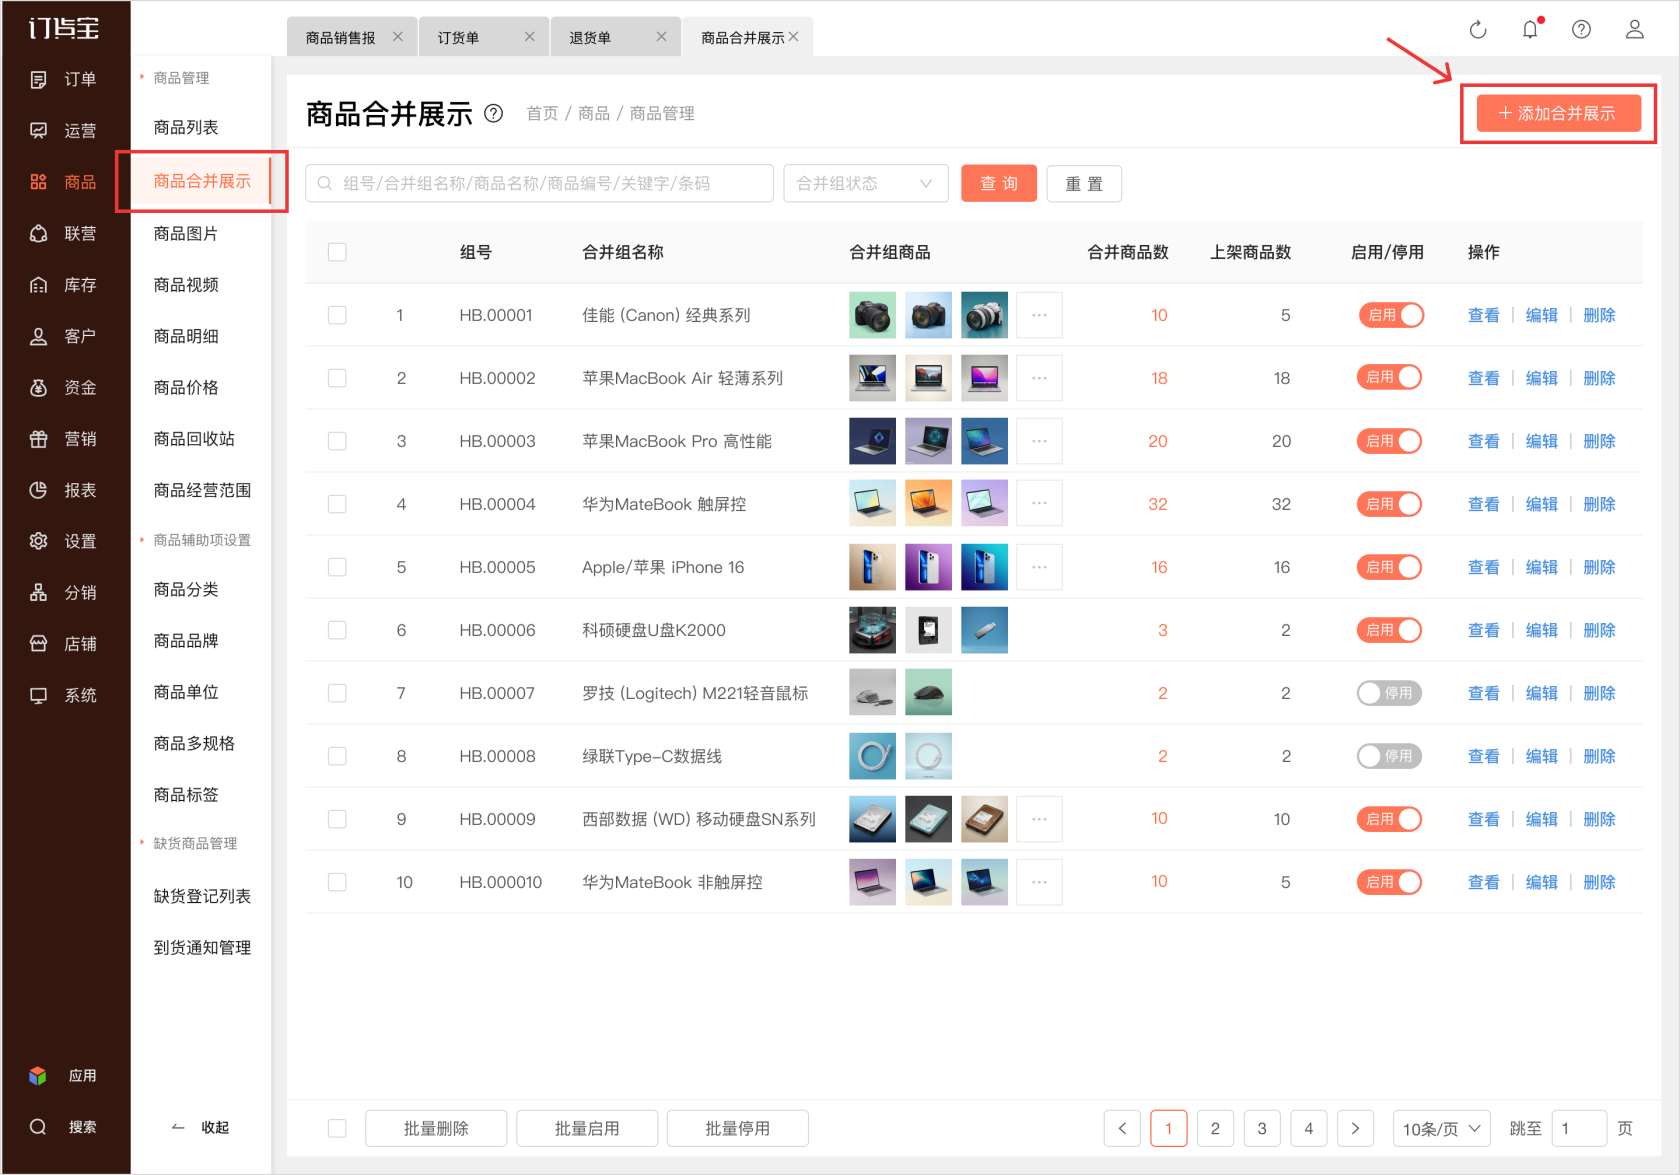The height and width of the screenshot is (1175, 1680).
Task: Open the user profile icon
Action: [1634, 29]
